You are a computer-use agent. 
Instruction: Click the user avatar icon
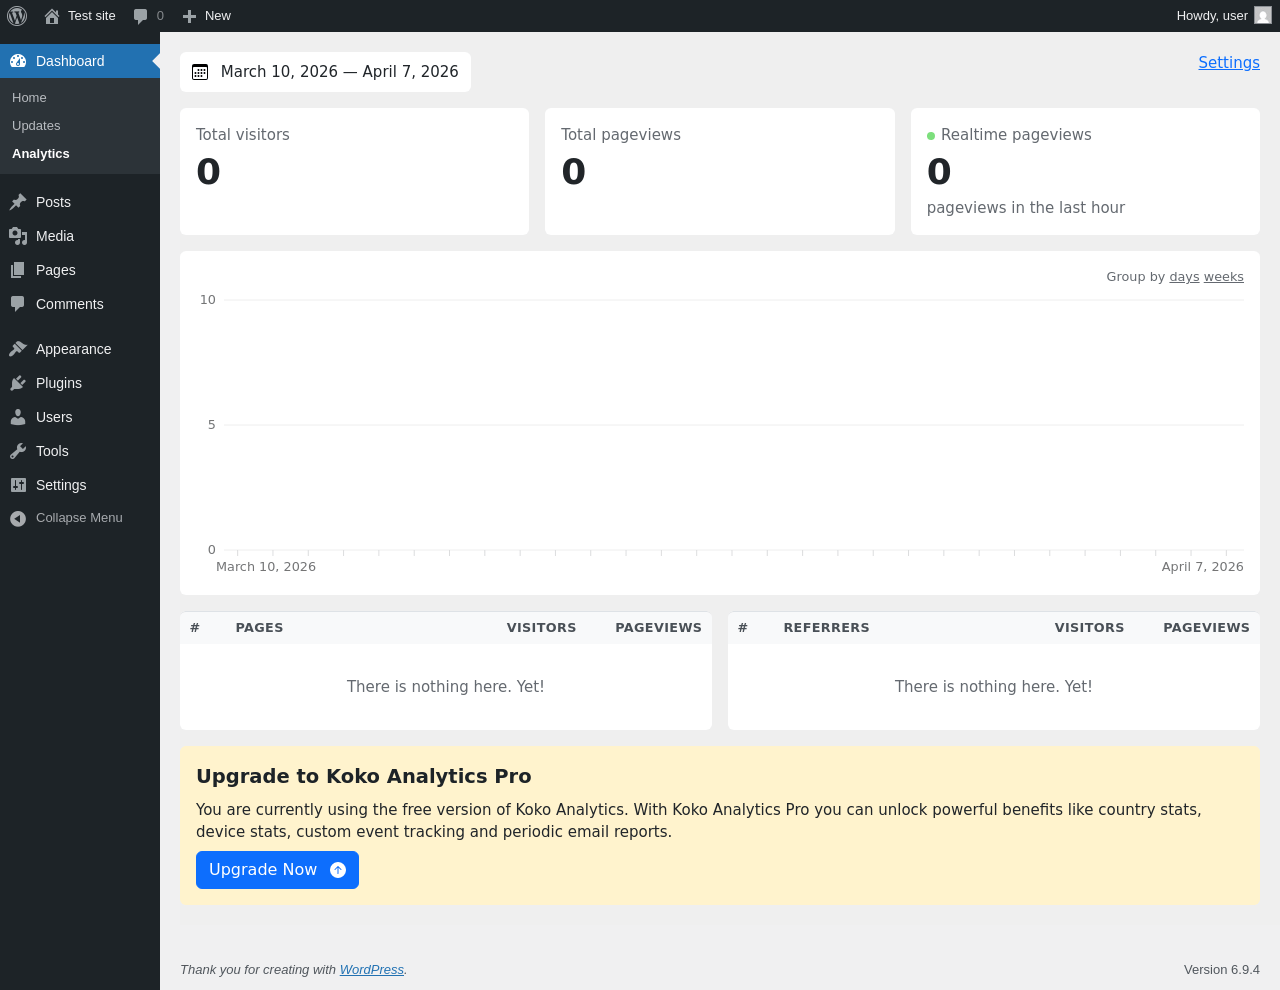point(1263,15)
